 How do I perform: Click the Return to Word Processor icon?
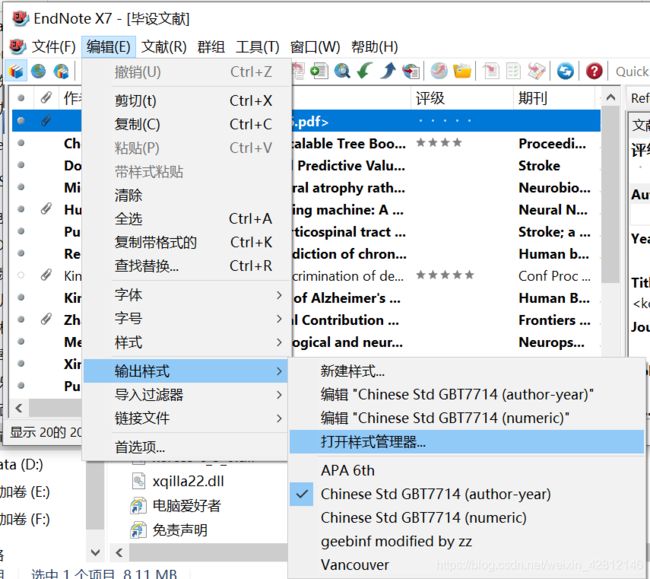pyautogui.click(x=536, y=71)
